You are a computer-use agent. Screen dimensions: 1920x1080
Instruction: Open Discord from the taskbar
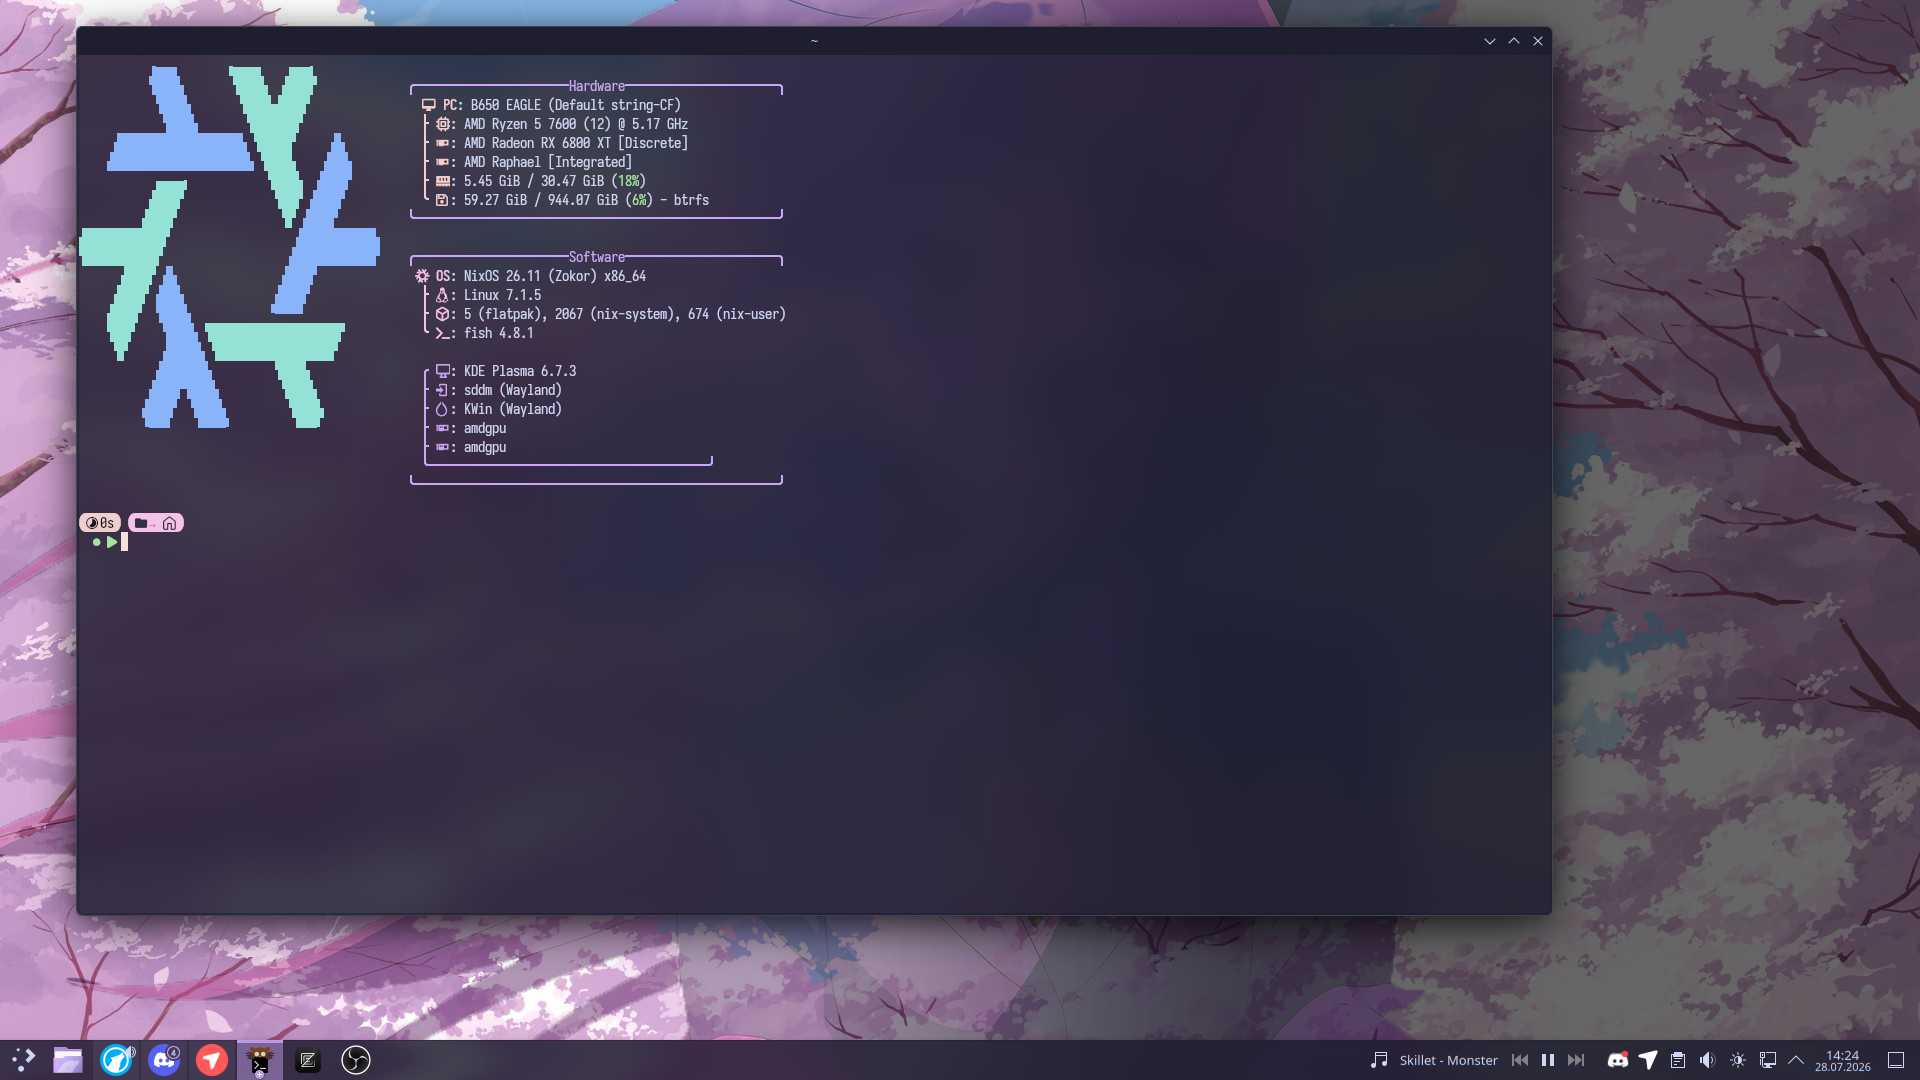tap(164, 1060)
